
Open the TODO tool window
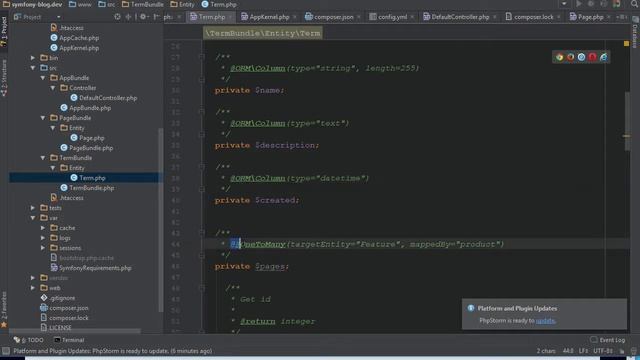29,340
